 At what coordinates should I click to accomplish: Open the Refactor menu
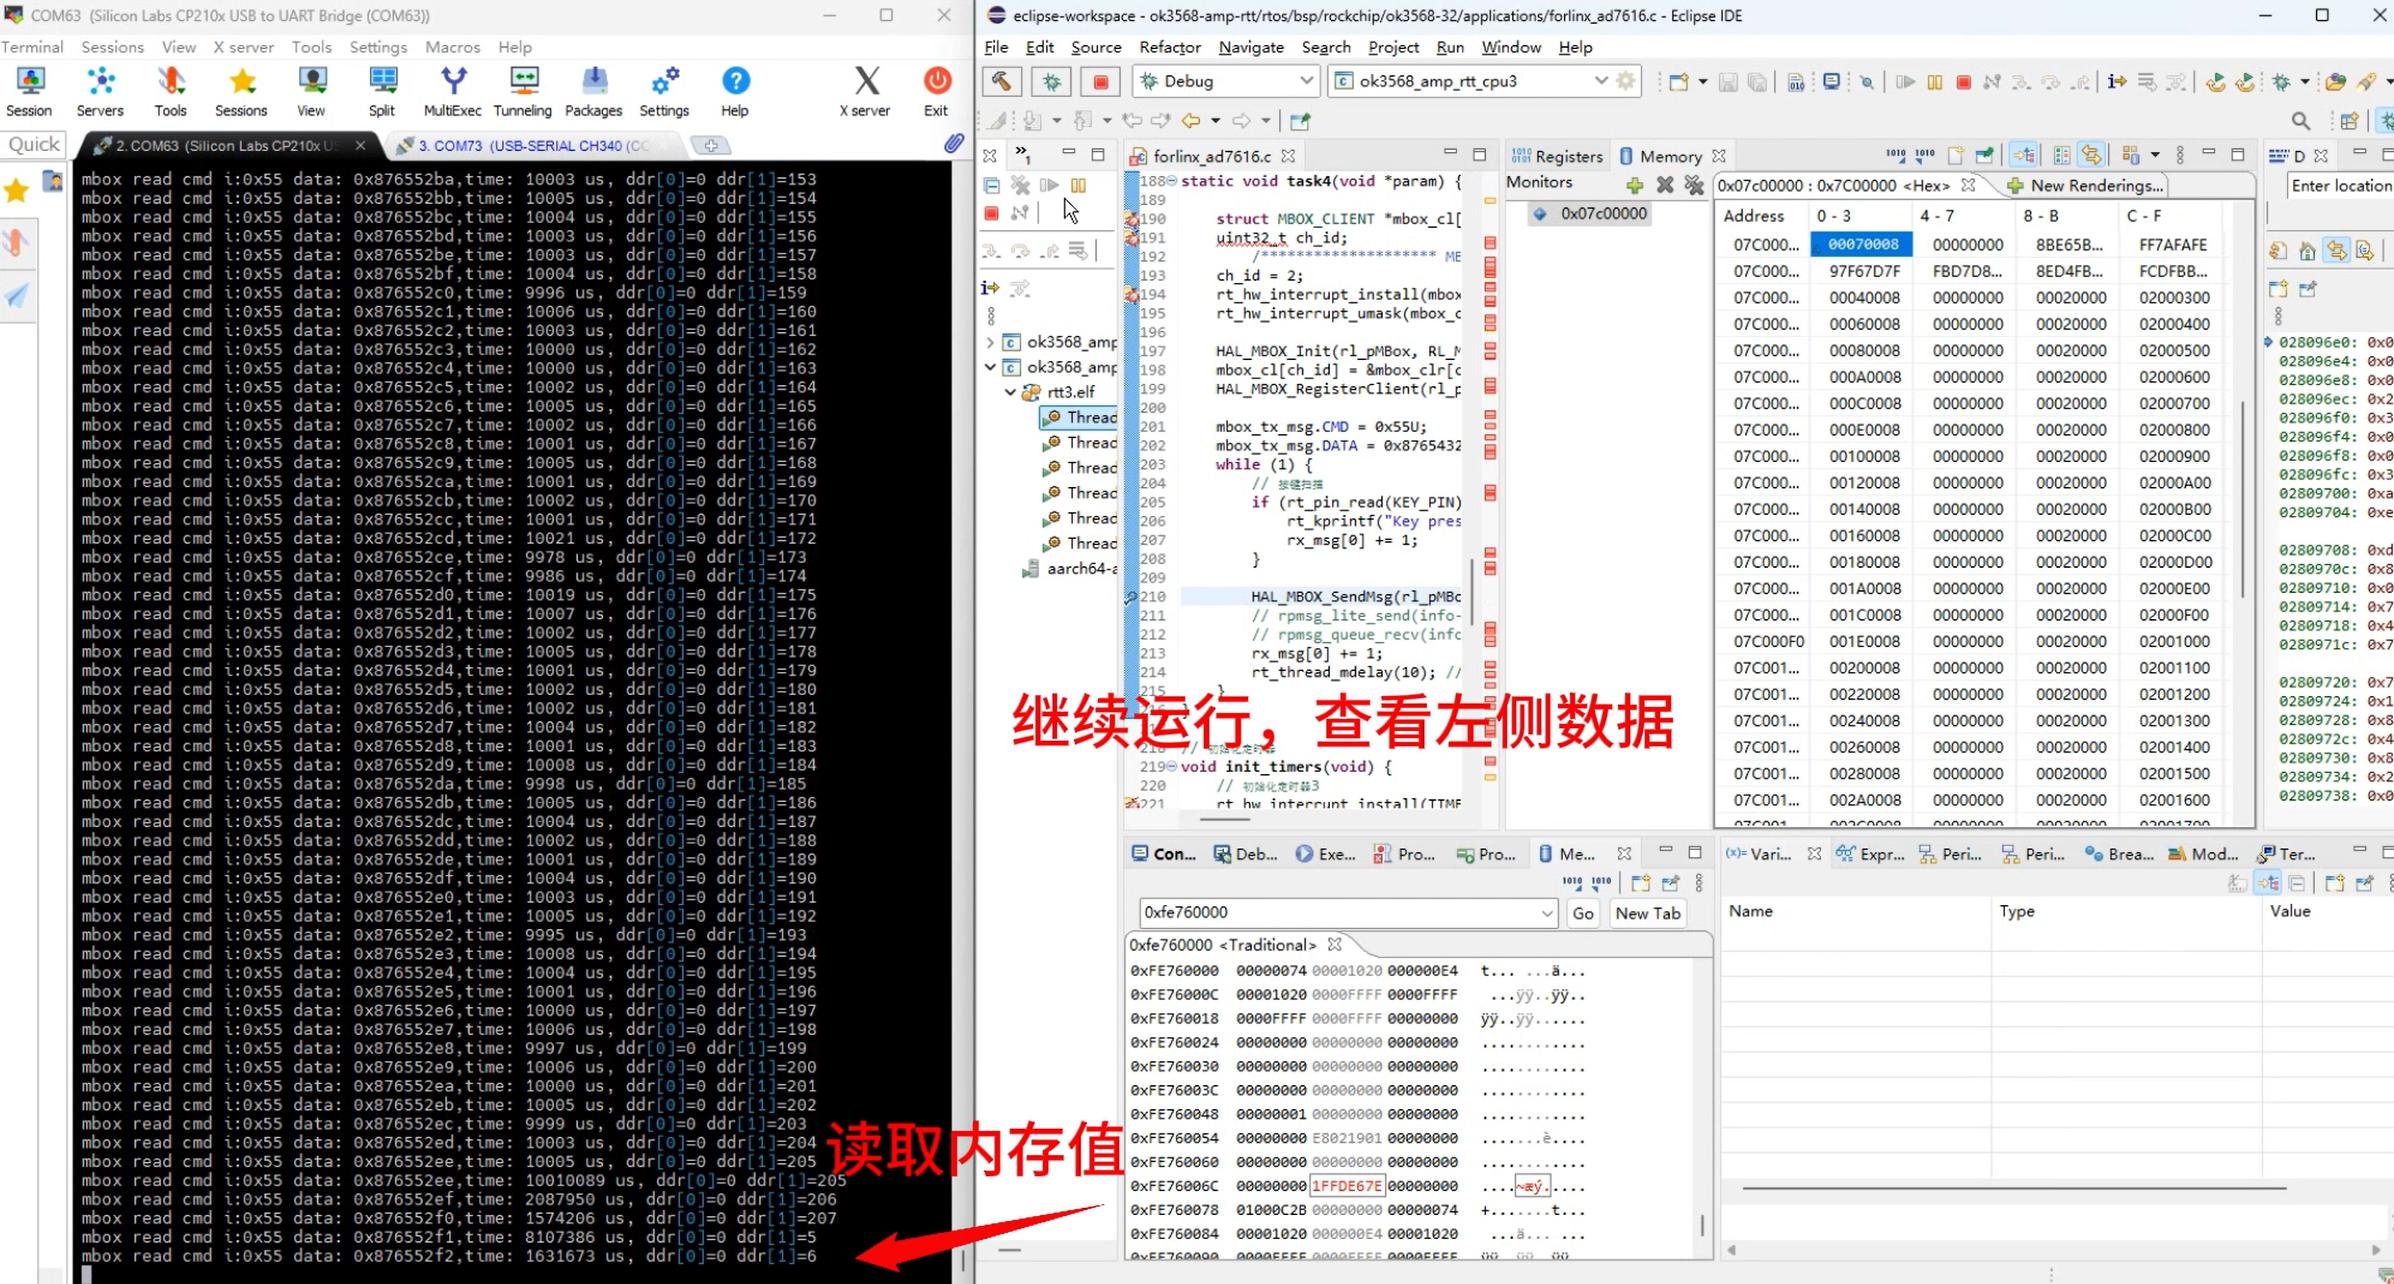click(1169, 47)
